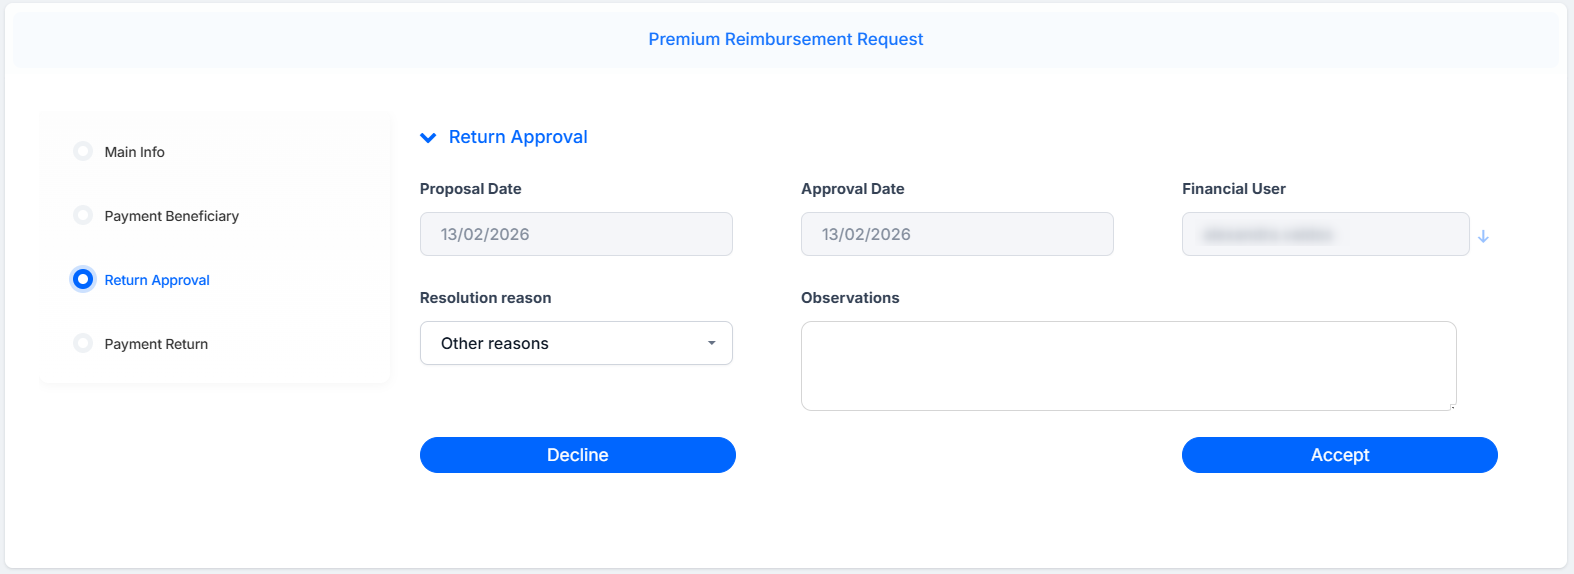1574x574 pixels.
Task: Select the Payment Beneficiary step radio
Action: pyautogui.click(x=83, y=215)
